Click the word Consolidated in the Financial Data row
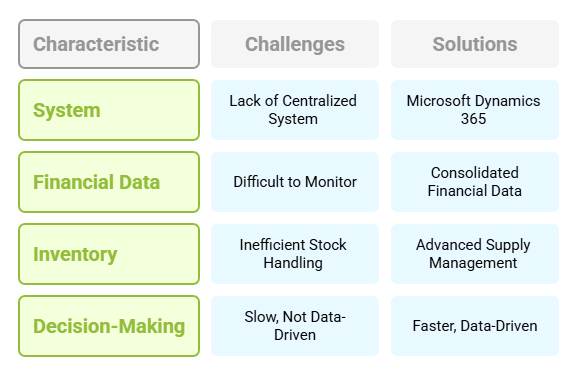The width and height of the screenshot is (575, 372). click(475, 173)
